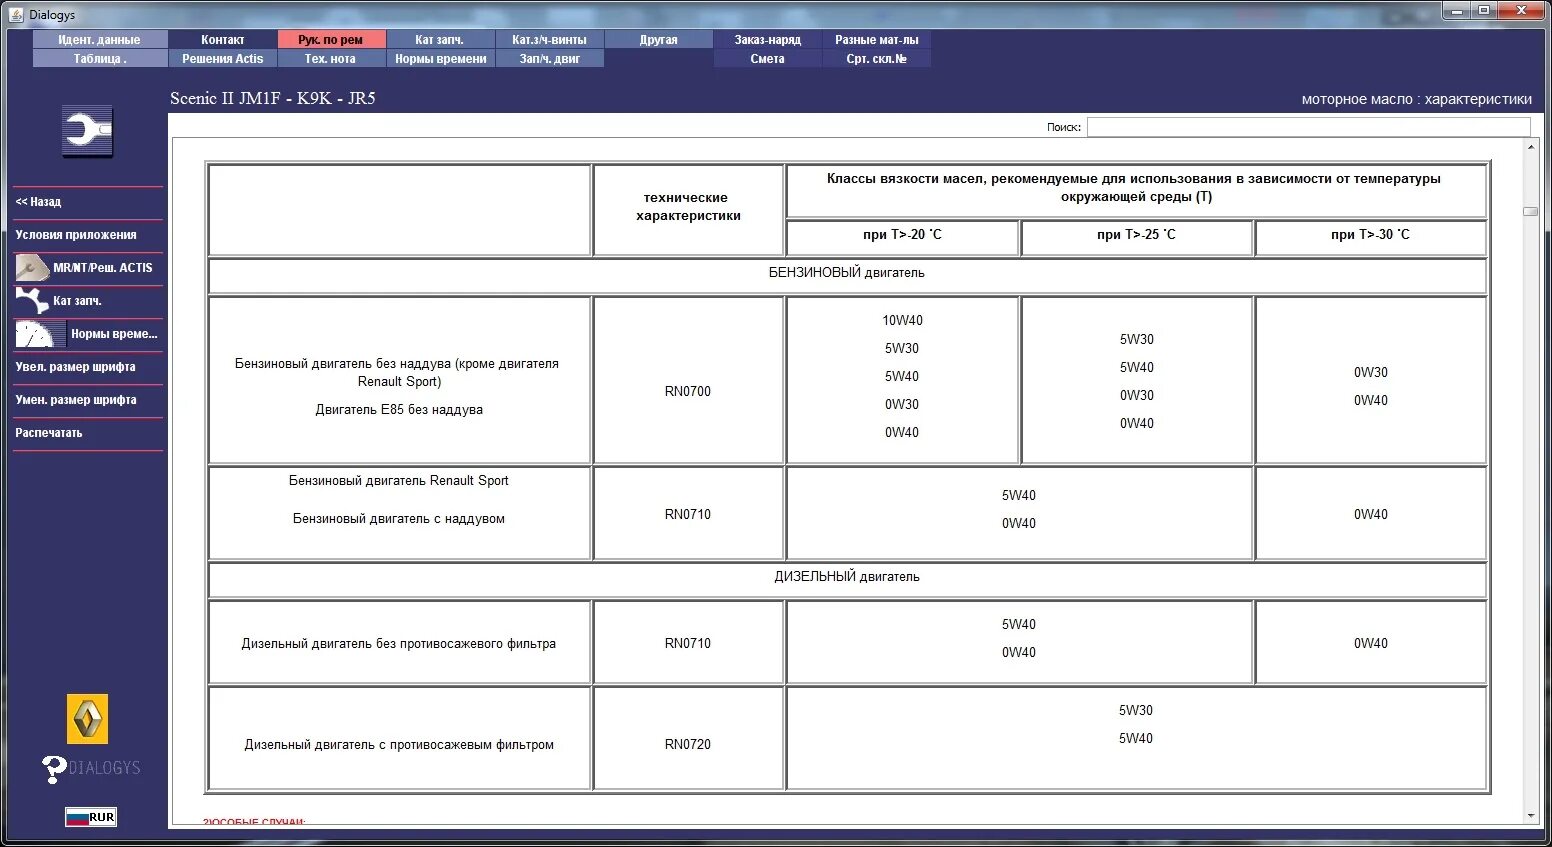Open the Другая tab
The image size is (1552, 847).
(x=658, y=40)
